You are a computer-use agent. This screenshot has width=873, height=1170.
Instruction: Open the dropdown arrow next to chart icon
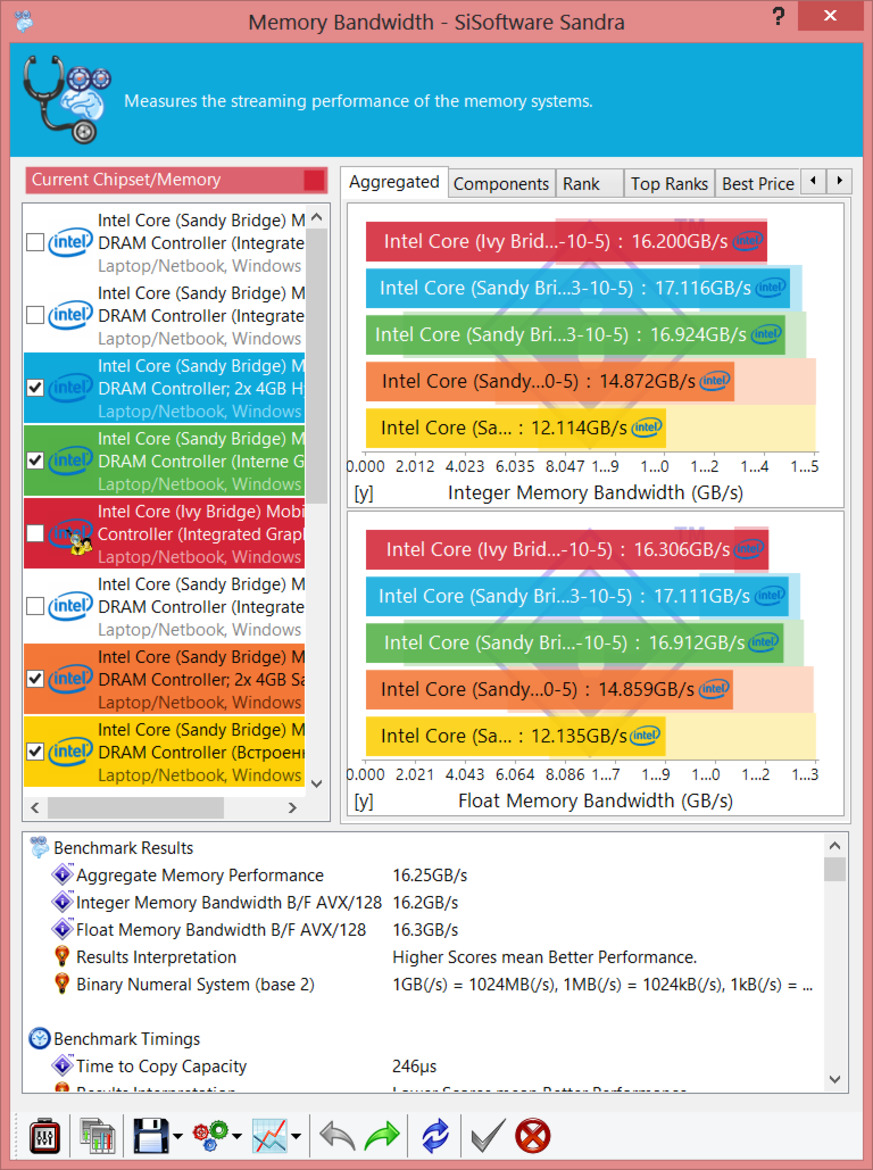(296, 1137)
